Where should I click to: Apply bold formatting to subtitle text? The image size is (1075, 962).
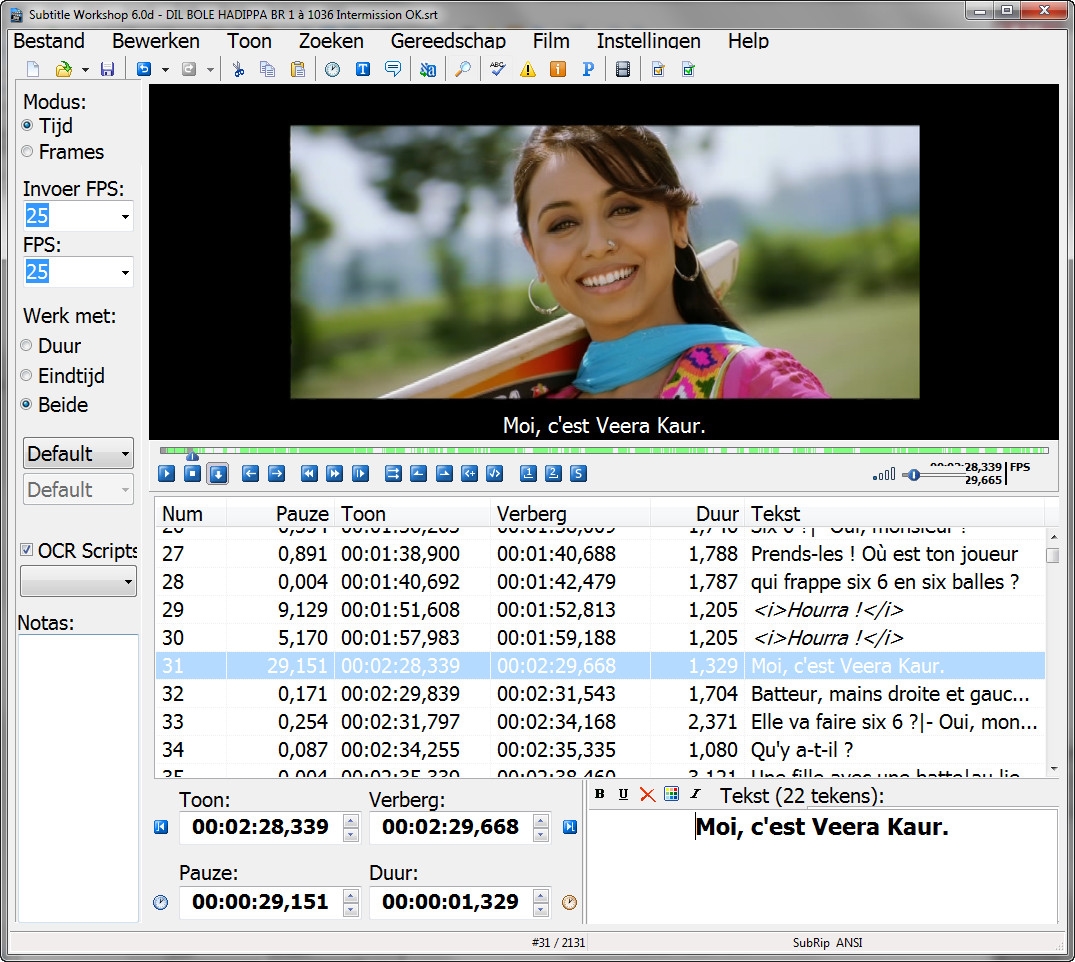click(x=600, y=794)
